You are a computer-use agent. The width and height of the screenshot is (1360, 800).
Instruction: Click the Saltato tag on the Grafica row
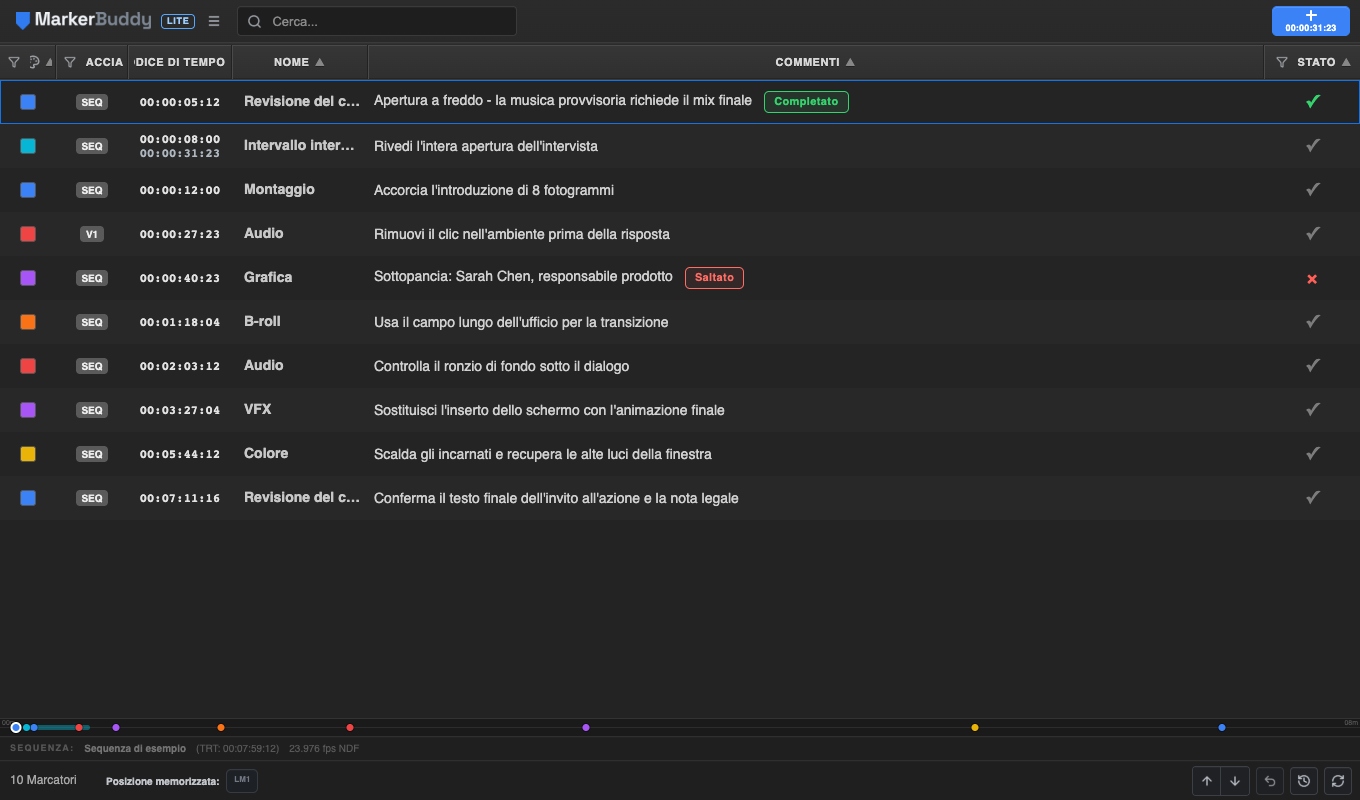714,278
